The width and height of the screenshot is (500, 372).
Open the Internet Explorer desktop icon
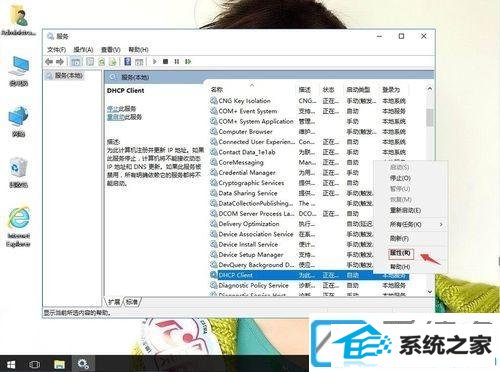(x=19, y=226)
